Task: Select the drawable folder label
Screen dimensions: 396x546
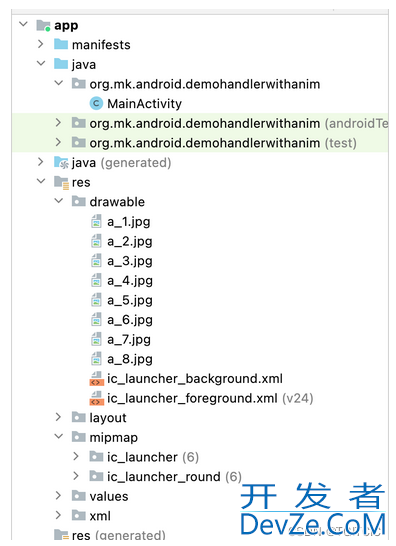Action: click(x=117, y=202)
